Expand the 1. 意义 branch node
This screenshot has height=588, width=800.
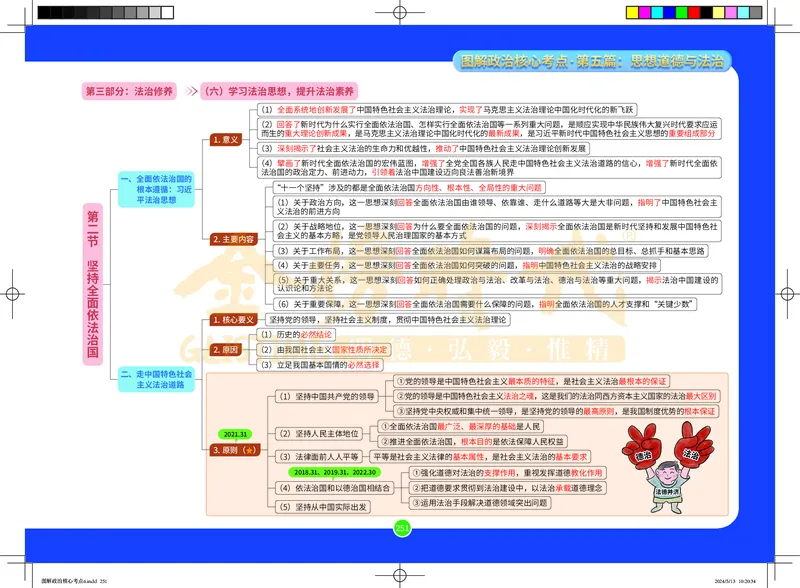coord(225,142)
